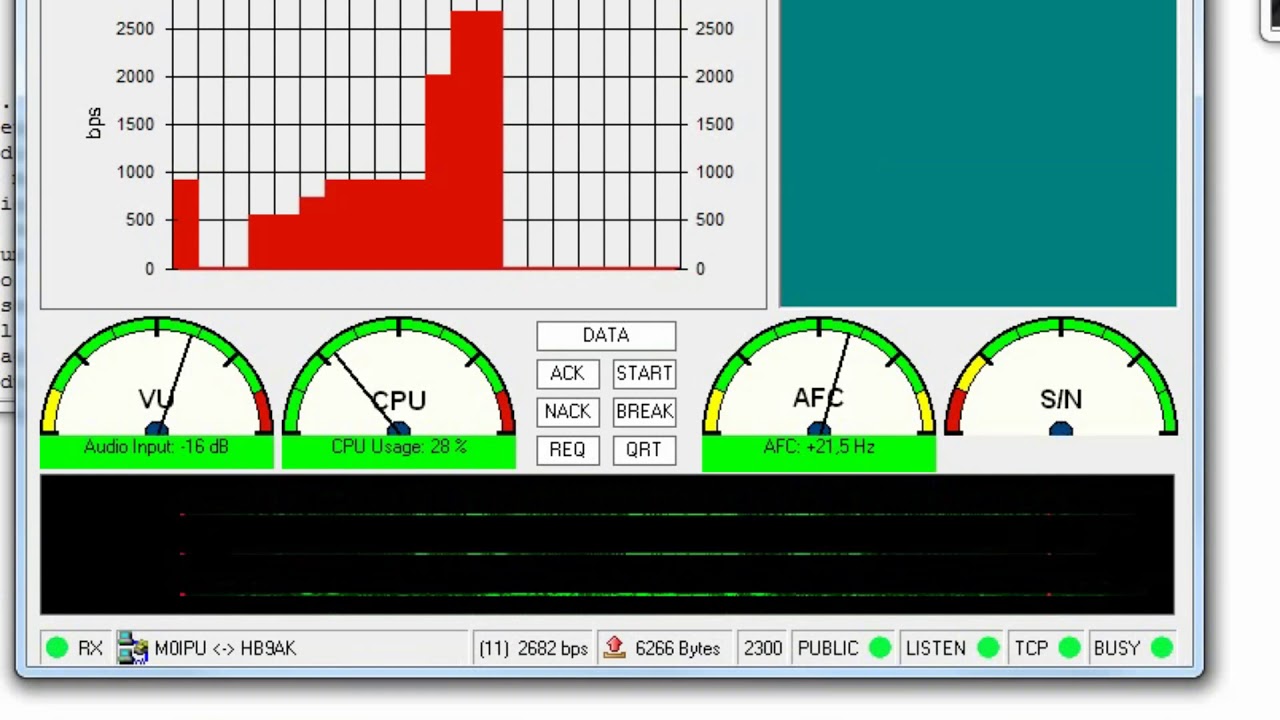Viewport: 1280px width, 720px height.
Task: Click the green LISTEN indicator LED
Action: point(988,648)
